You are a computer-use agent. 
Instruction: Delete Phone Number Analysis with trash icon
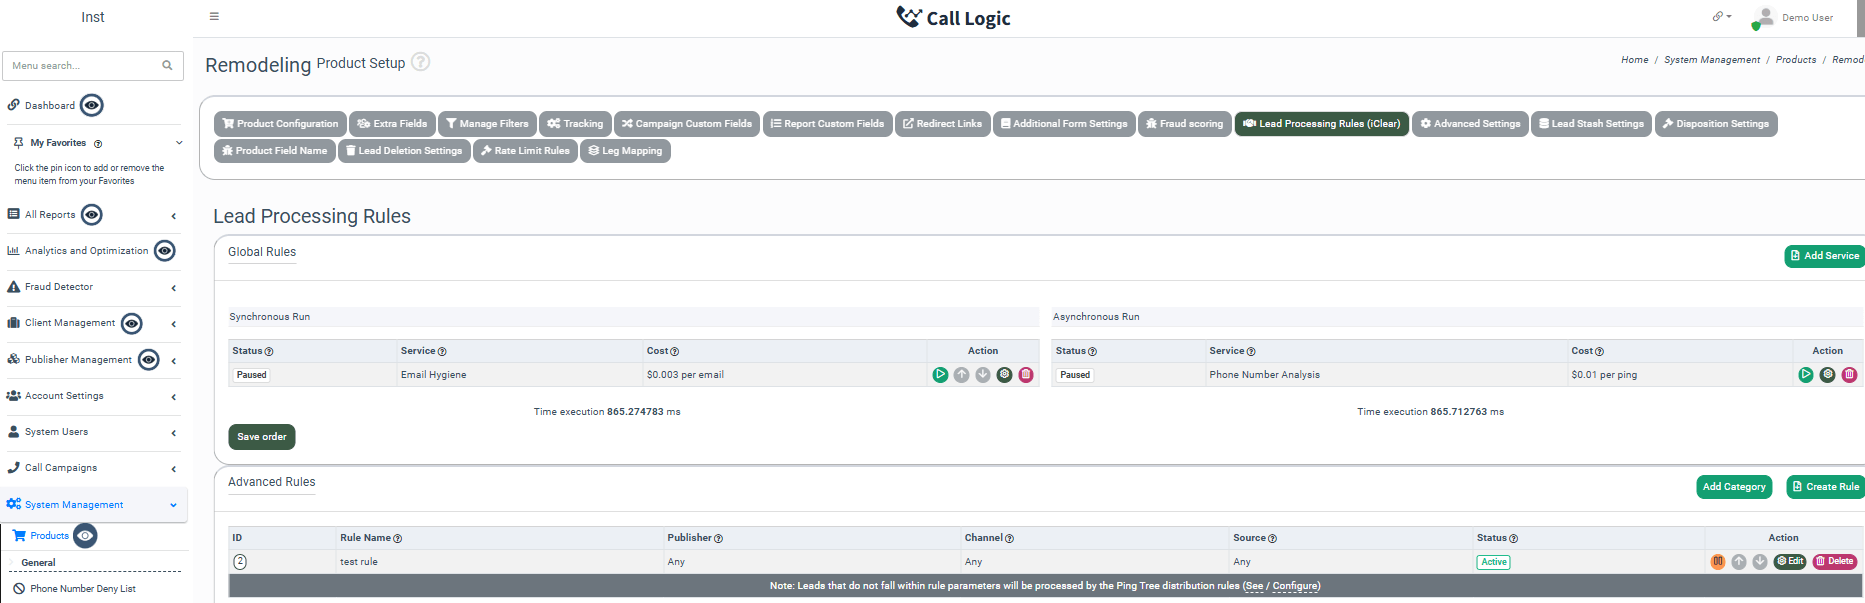point(1849,375)
